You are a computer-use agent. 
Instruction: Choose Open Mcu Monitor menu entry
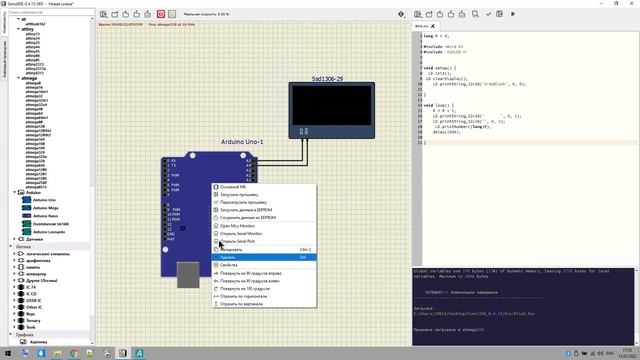point(264,226)
